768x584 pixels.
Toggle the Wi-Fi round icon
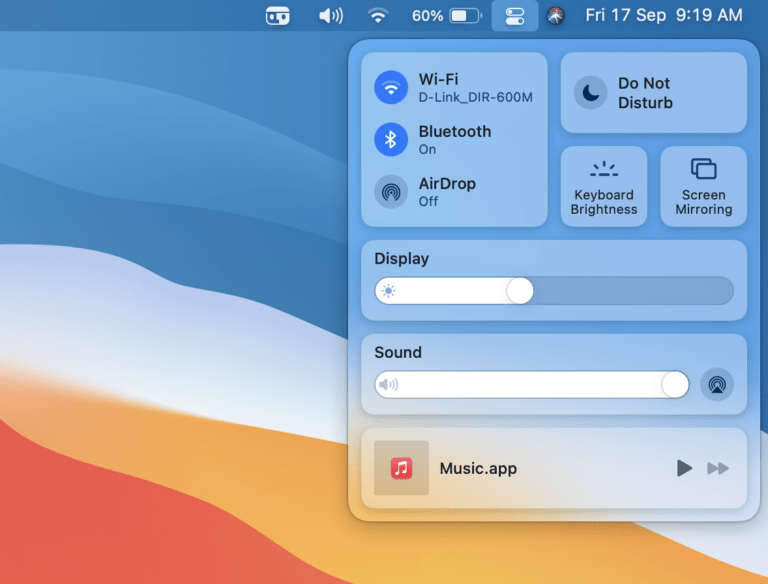click(391, 88)
